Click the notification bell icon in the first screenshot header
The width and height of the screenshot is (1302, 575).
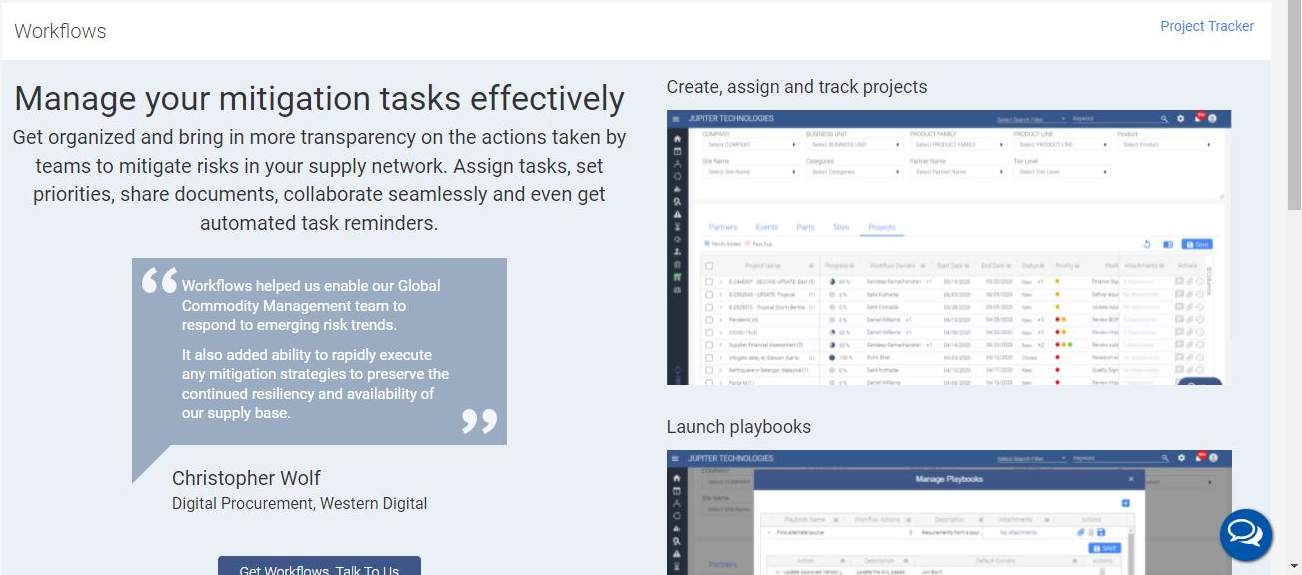(1197, 119)
